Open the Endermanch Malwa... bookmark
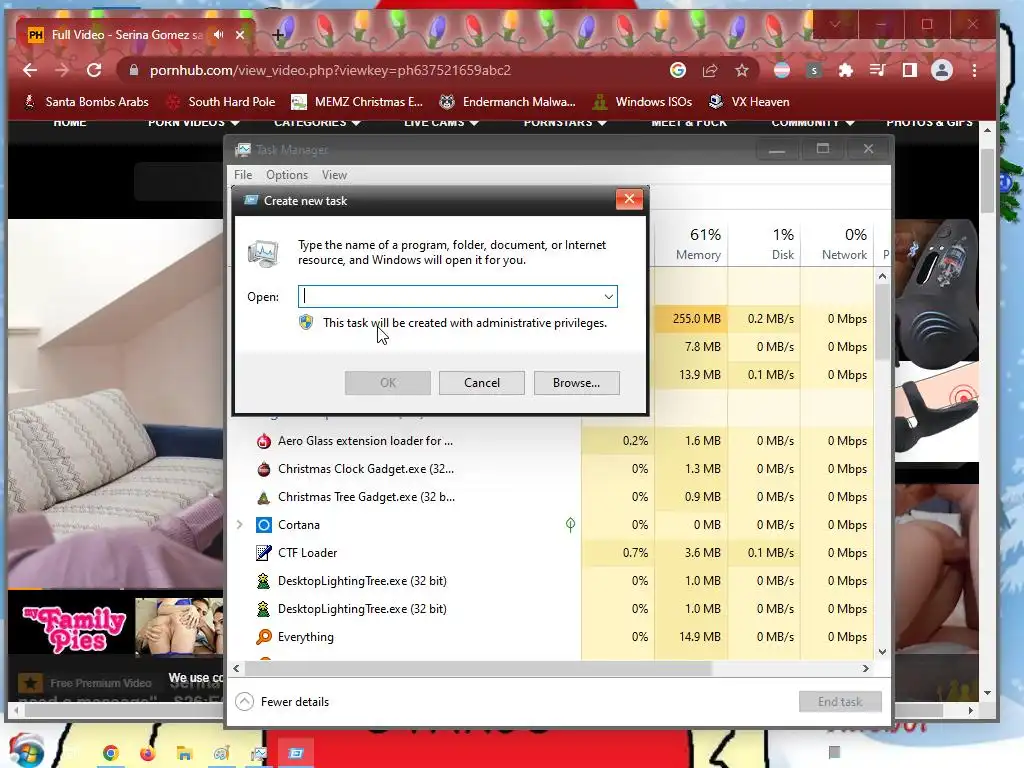This screenshot has width=1024, height=768. point(507,102)
